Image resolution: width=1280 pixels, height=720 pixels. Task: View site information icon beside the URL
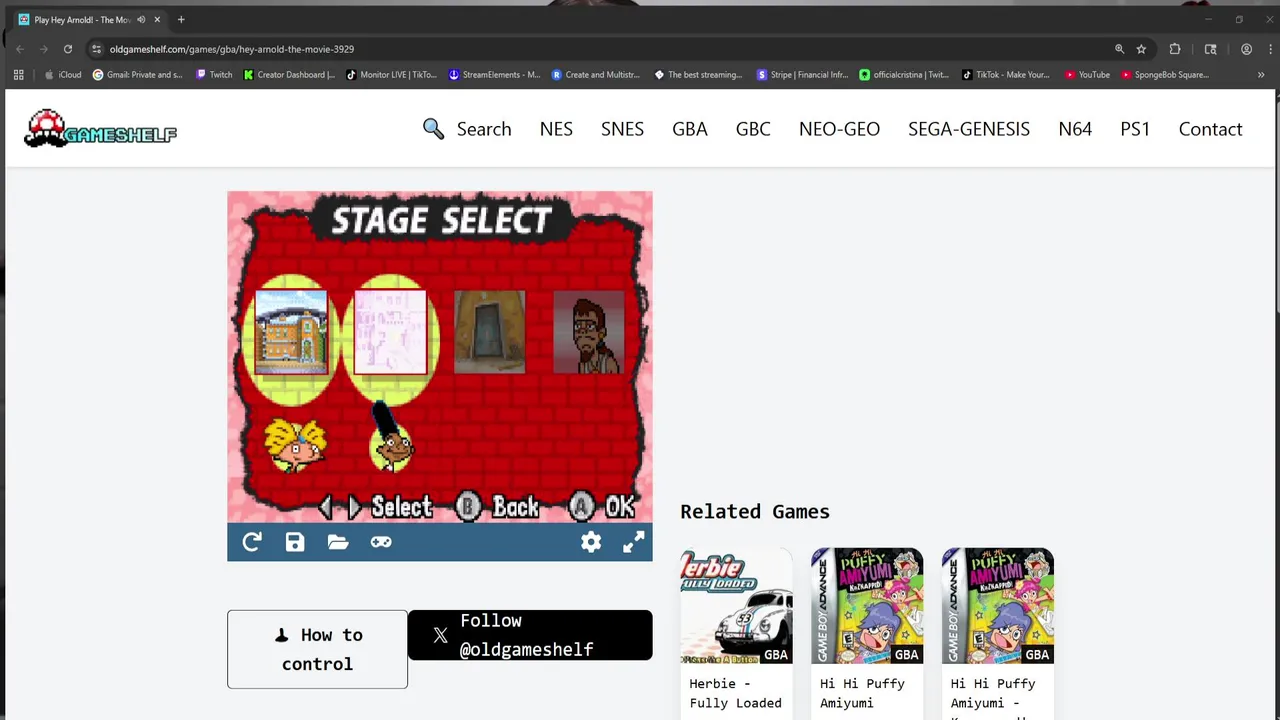click(96, 49)
